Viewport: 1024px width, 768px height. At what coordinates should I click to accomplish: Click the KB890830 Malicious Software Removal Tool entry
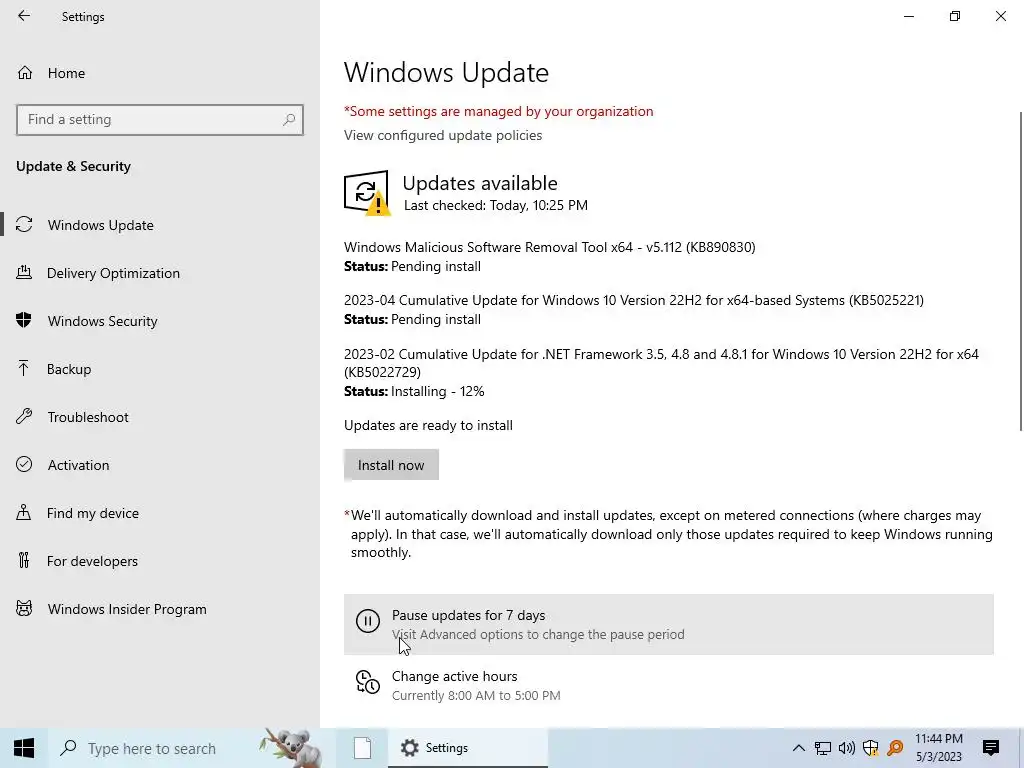(549, 248)
